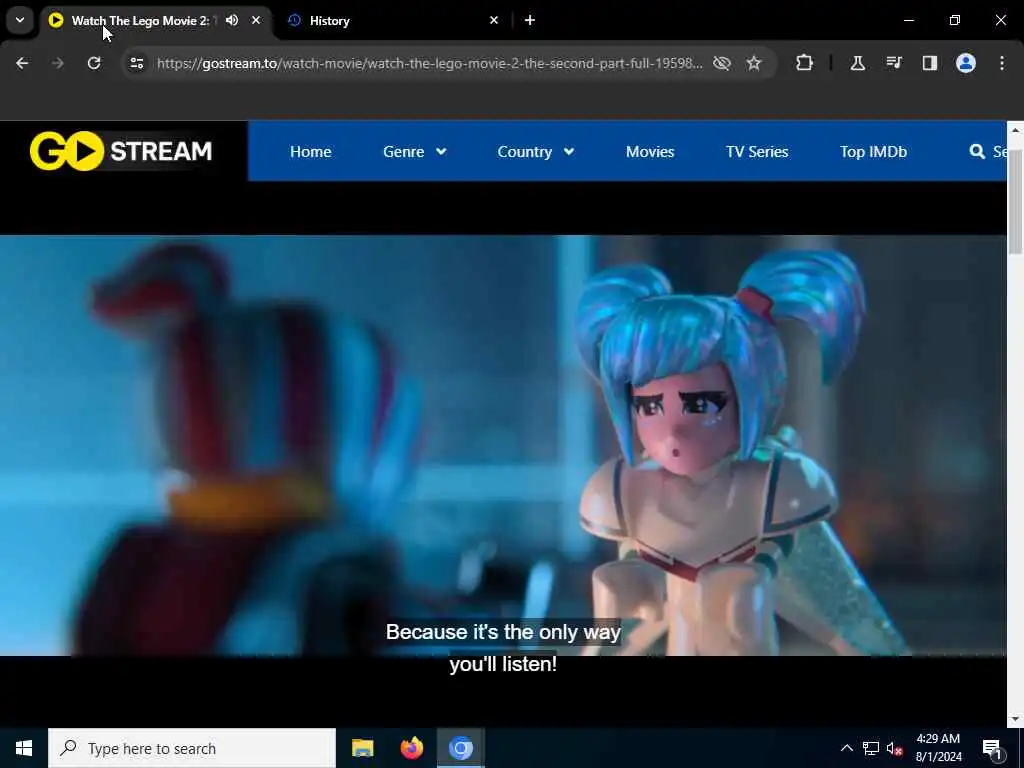Go forward to the next page
The height and width of the screenshot is (768, 1024).
[x=57, y=63]
